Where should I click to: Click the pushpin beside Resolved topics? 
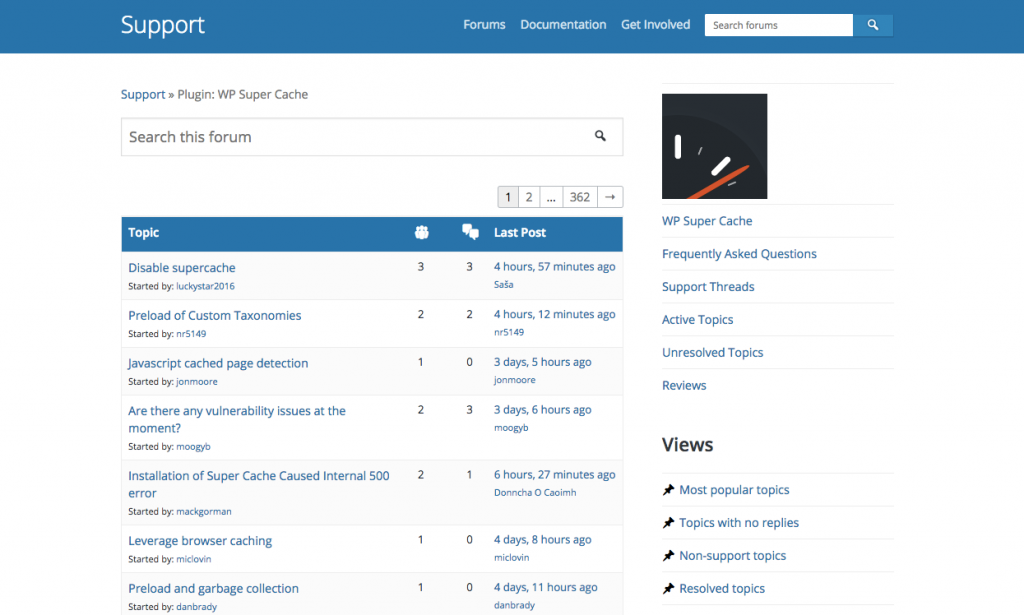pyautogui.click(x=669, y=588)
